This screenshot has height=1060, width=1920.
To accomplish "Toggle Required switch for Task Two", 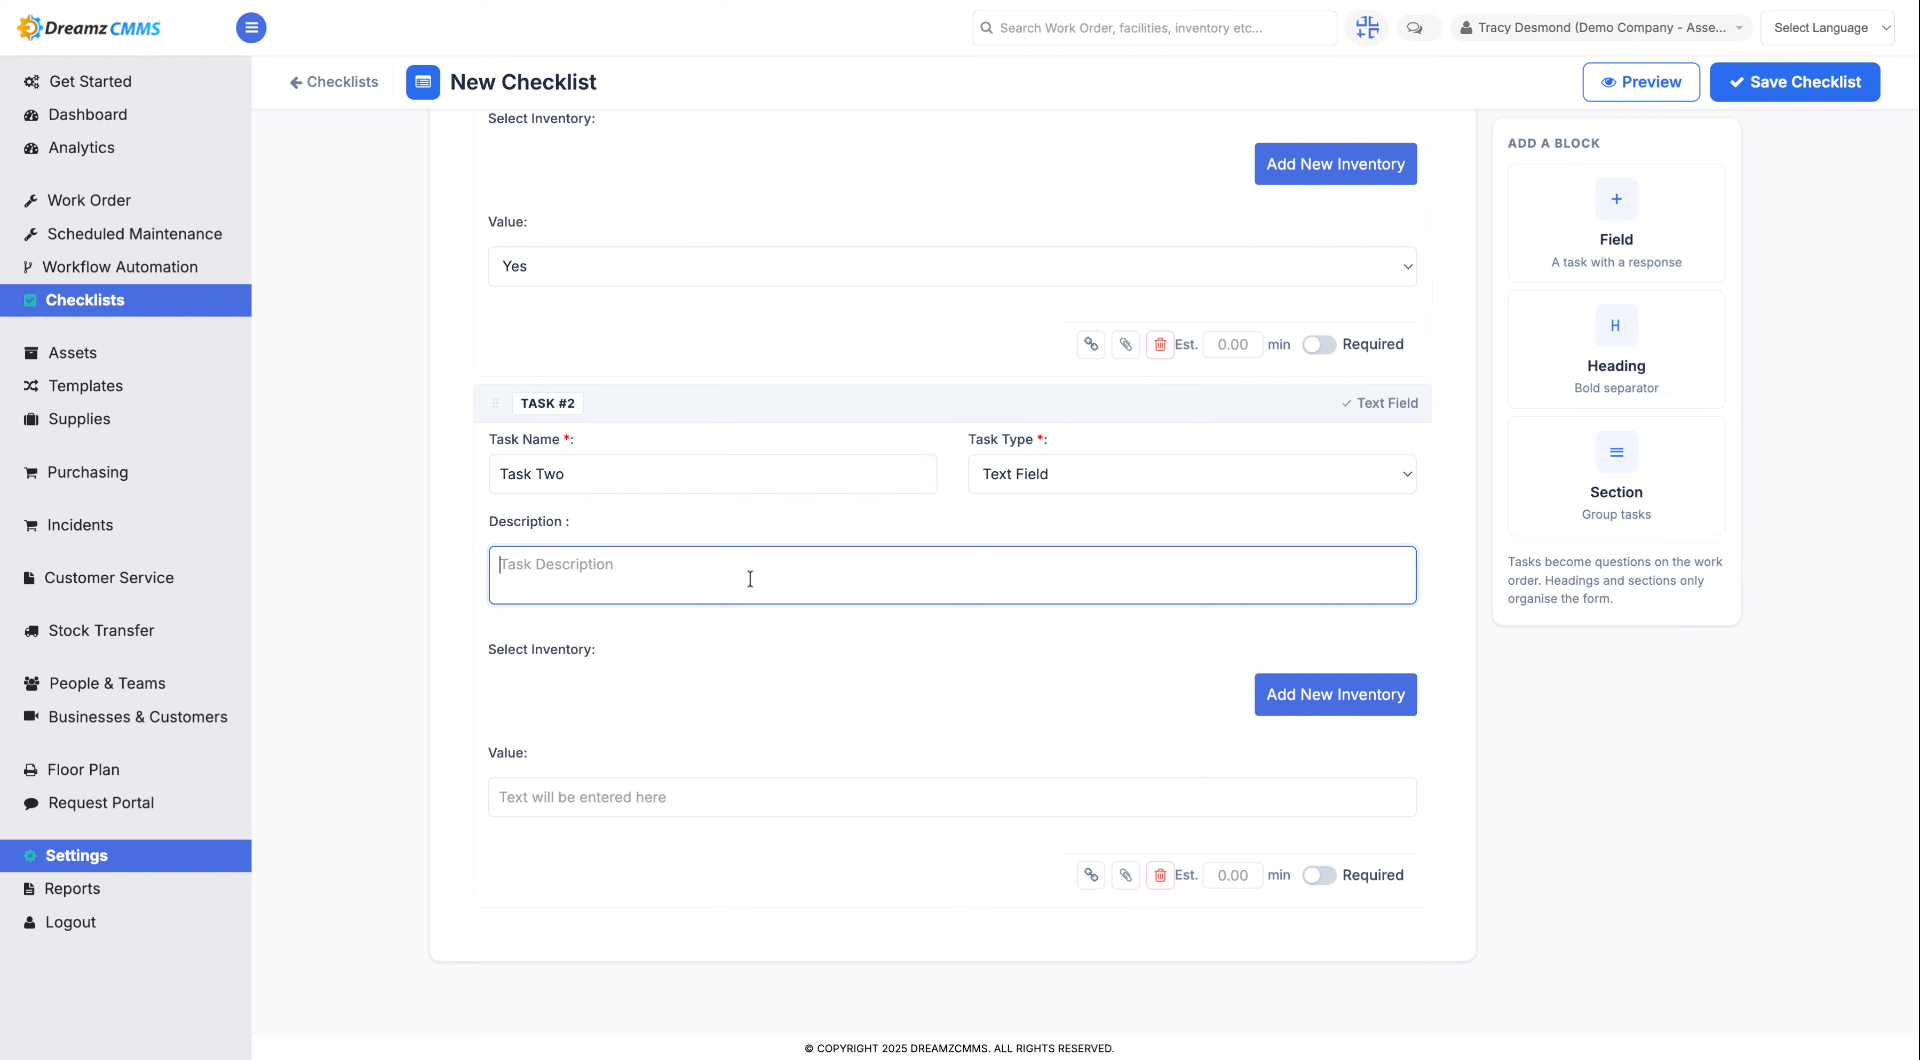I will [x=1319, y=875].
